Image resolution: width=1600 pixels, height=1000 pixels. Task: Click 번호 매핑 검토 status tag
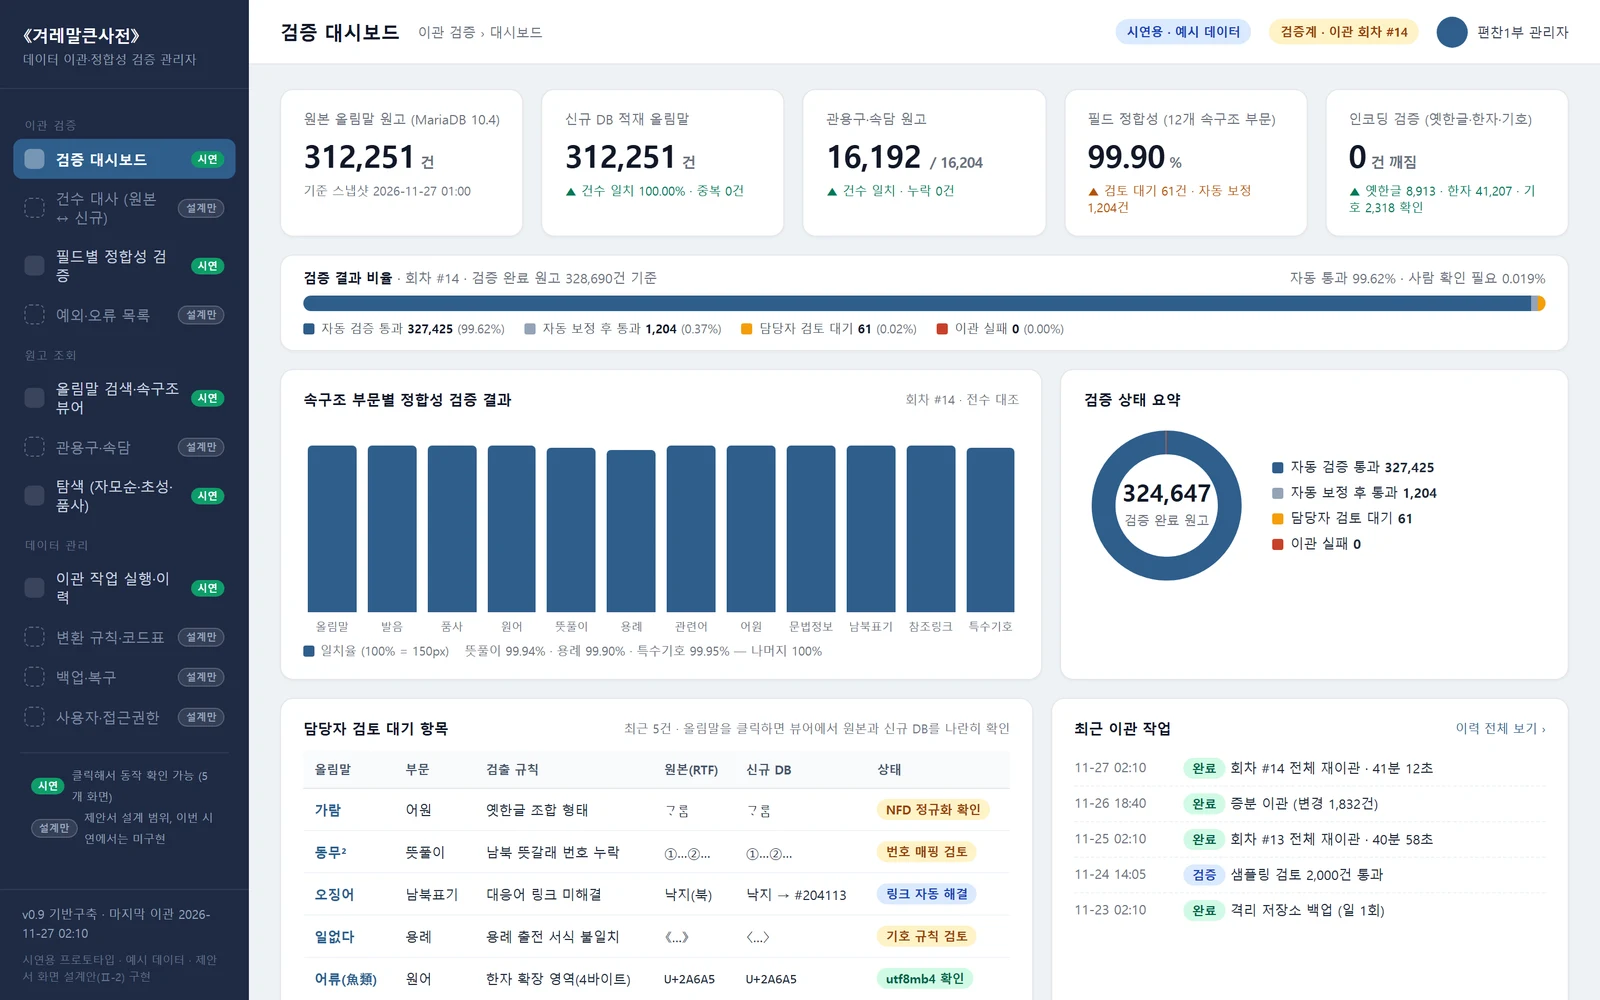927,852
